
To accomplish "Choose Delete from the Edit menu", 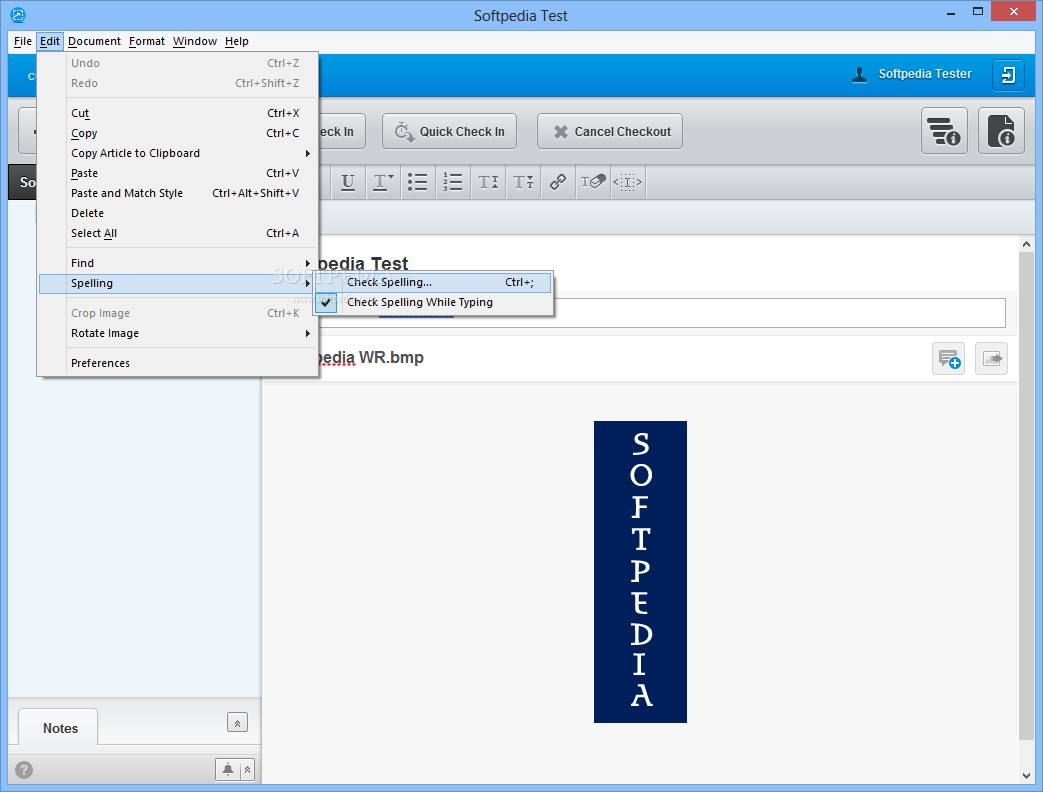I will pyautogui.click(x=178, y=213).
